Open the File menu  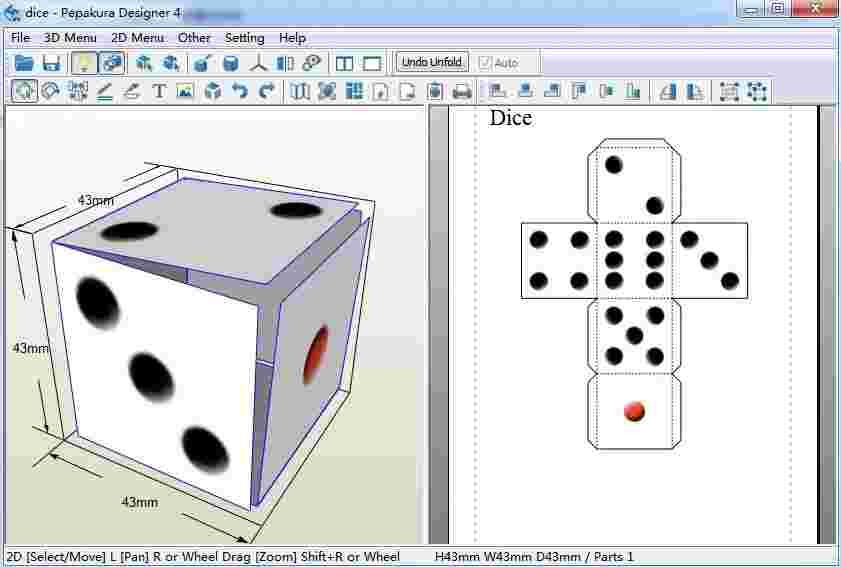pos(20,38)
